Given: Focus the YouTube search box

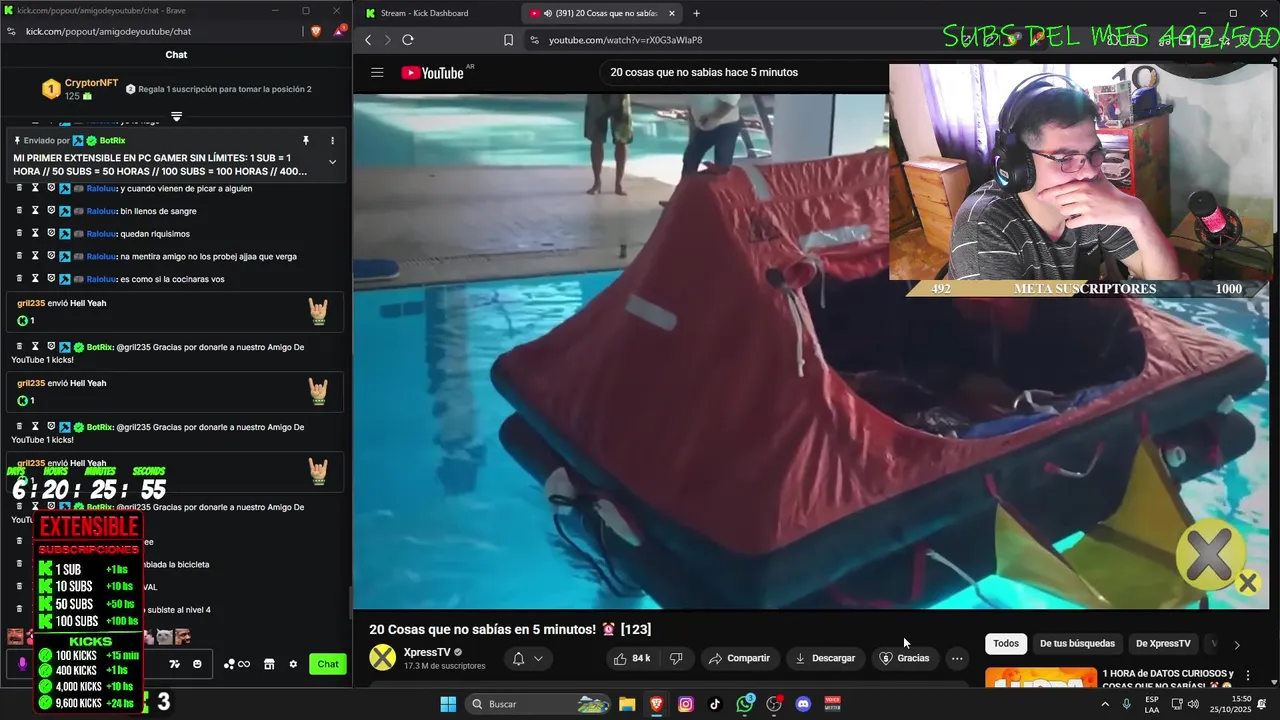Looking at the screenshot, I should (x=745, y=72).
